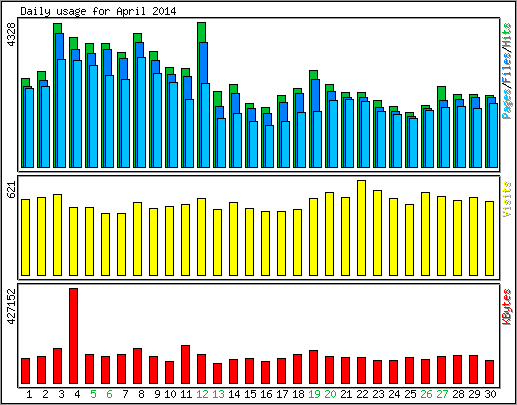Click the green Hits legend text
517x405 pixels.
click(x=507, y=35)
